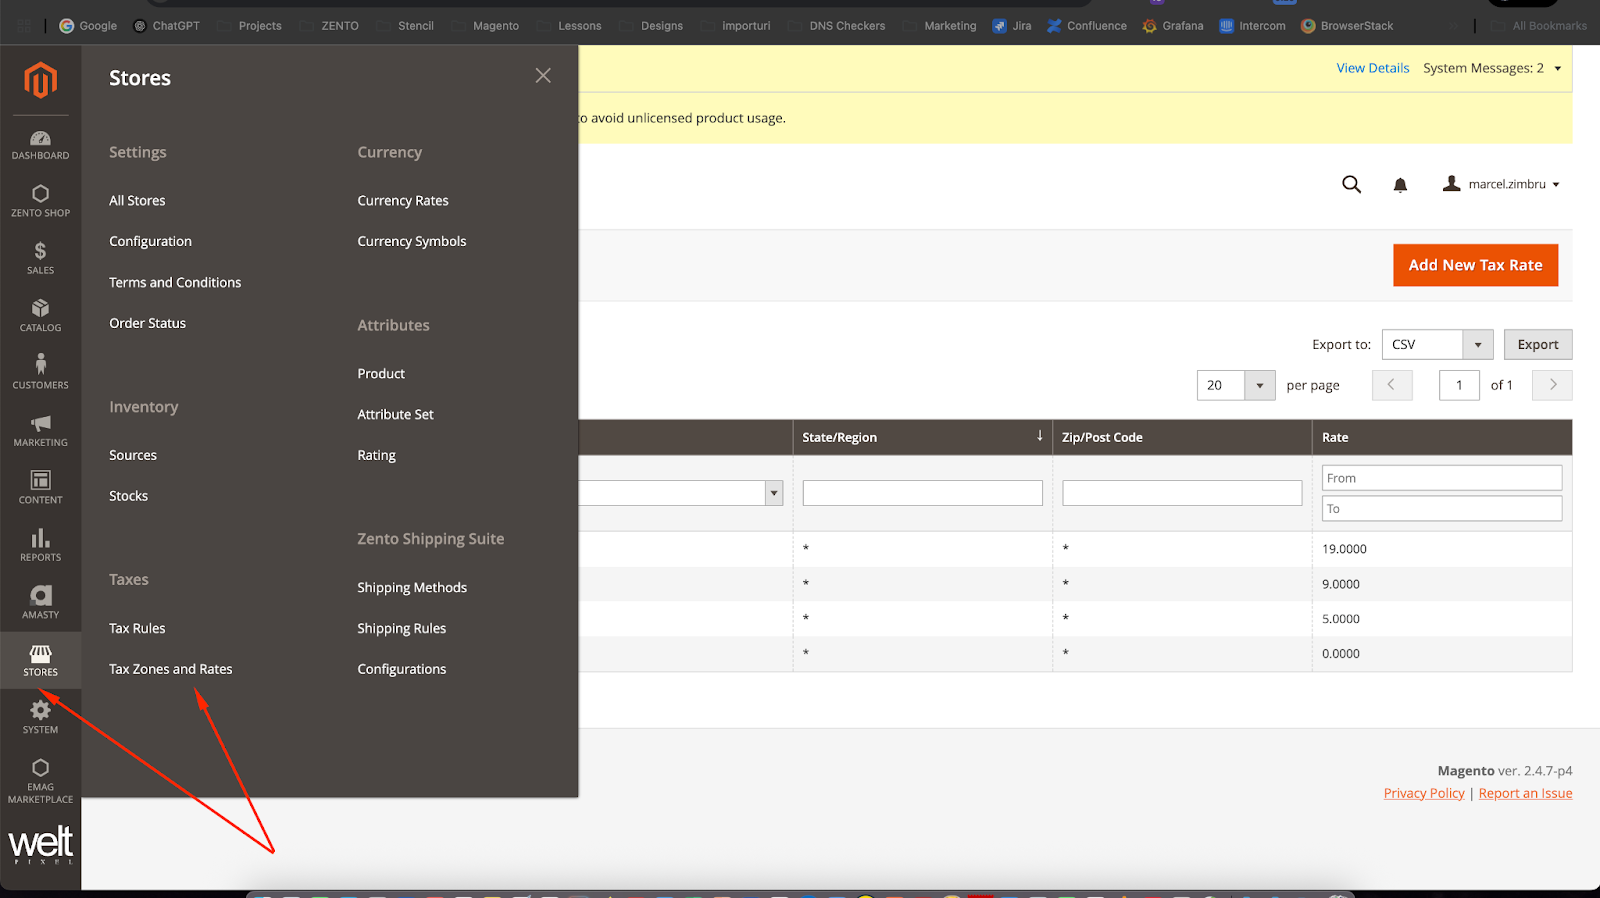1600x898 pixels.
Task: Click the Export button
Action: (1538, 344)
